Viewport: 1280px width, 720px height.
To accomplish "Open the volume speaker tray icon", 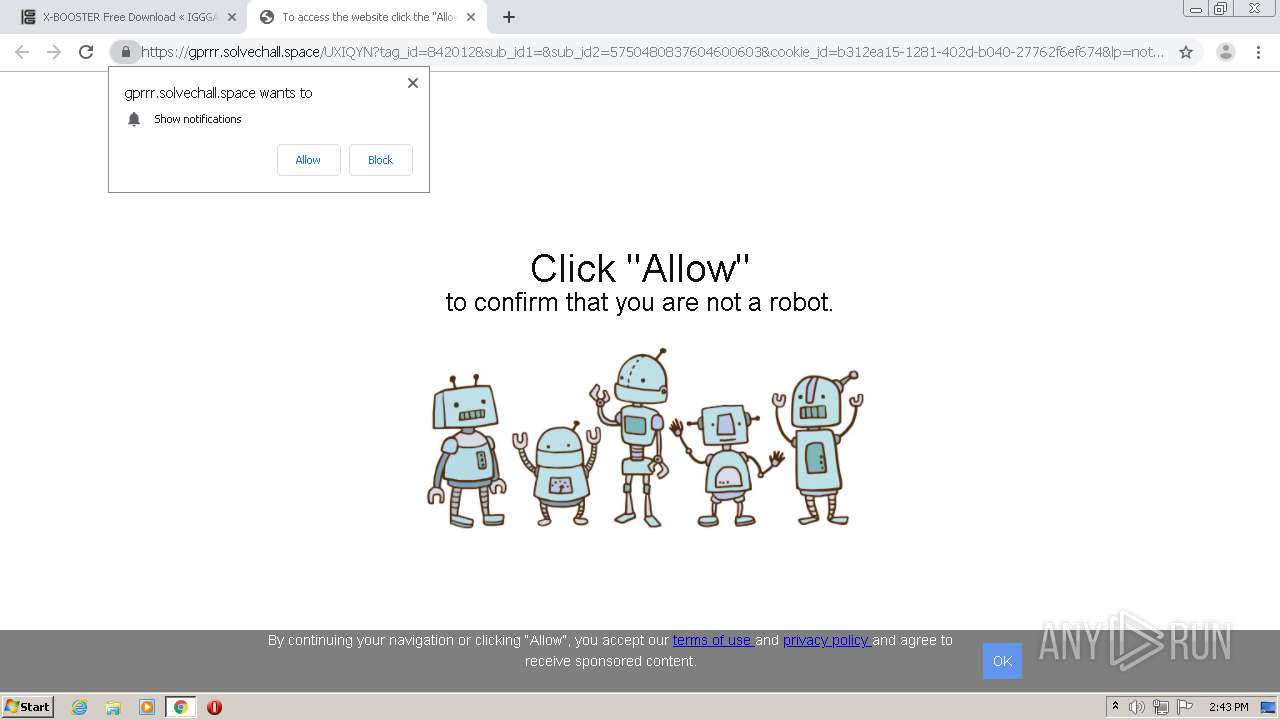I will [1137, 707].
